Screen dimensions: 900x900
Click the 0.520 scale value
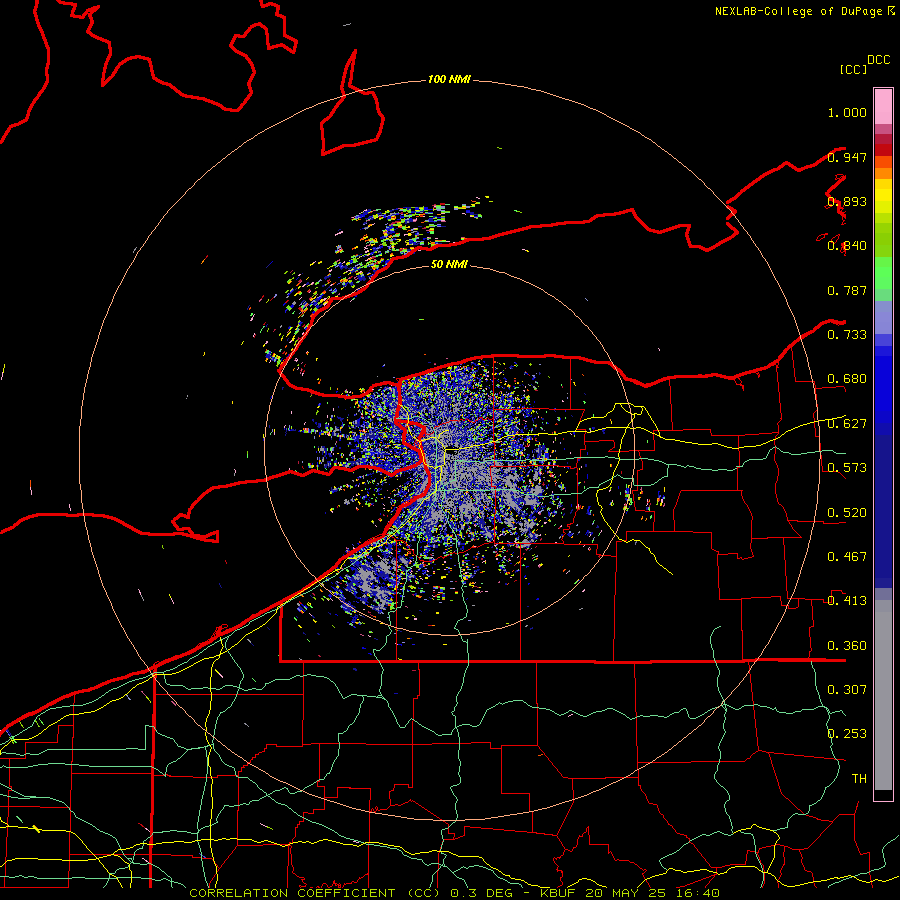point(847,513)
